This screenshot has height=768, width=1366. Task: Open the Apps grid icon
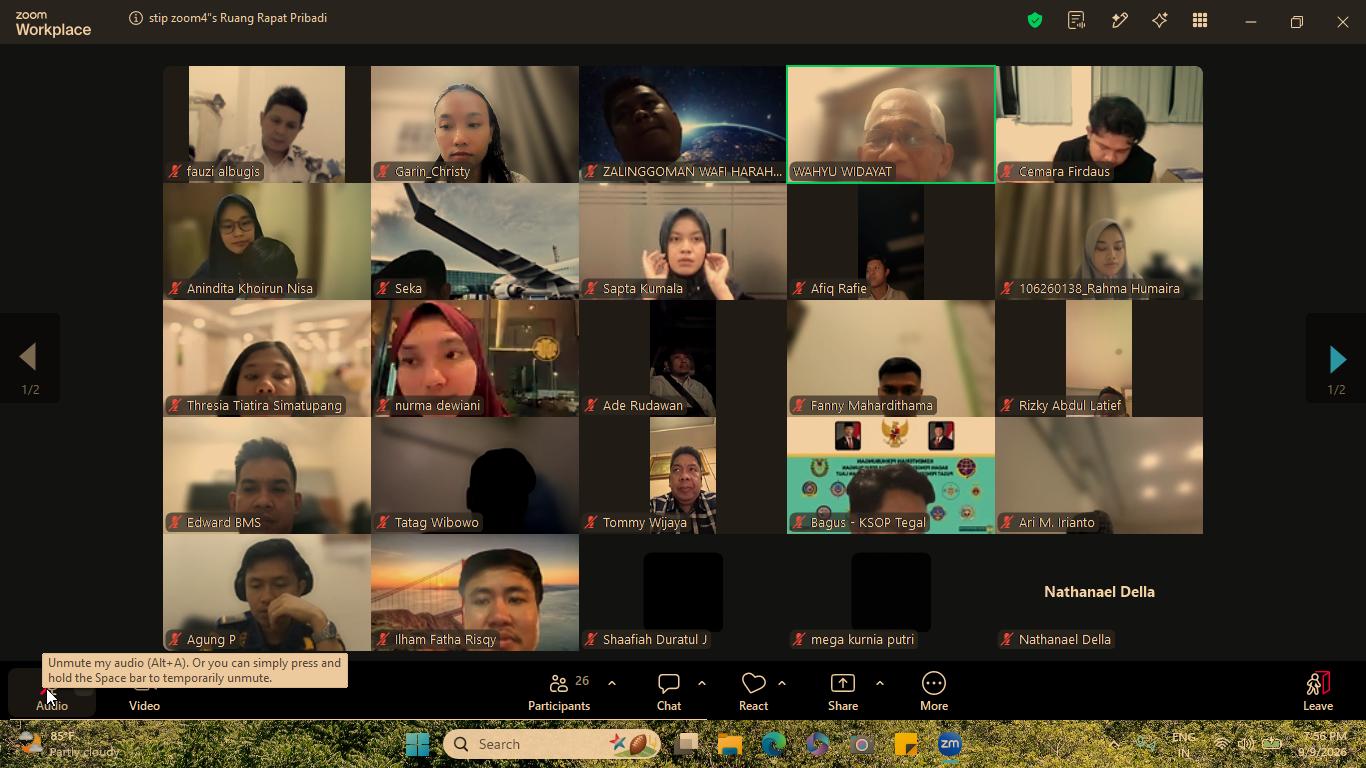point(1200,20)
